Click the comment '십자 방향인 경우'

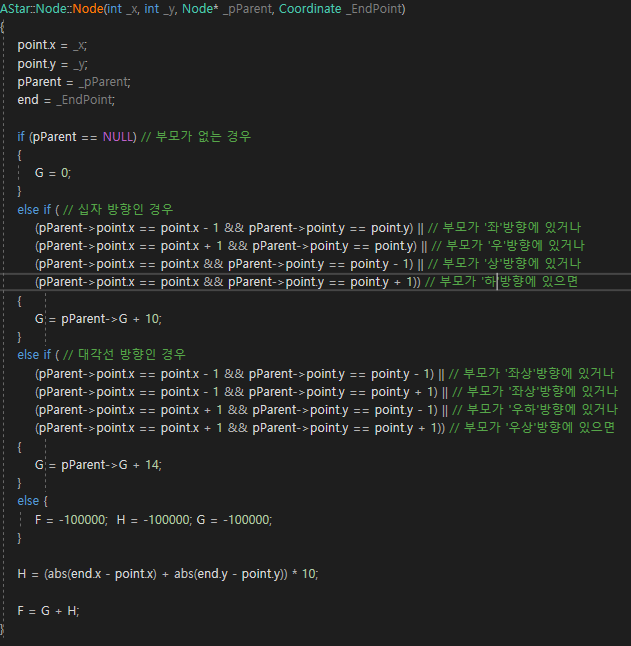tap(126, 209)
